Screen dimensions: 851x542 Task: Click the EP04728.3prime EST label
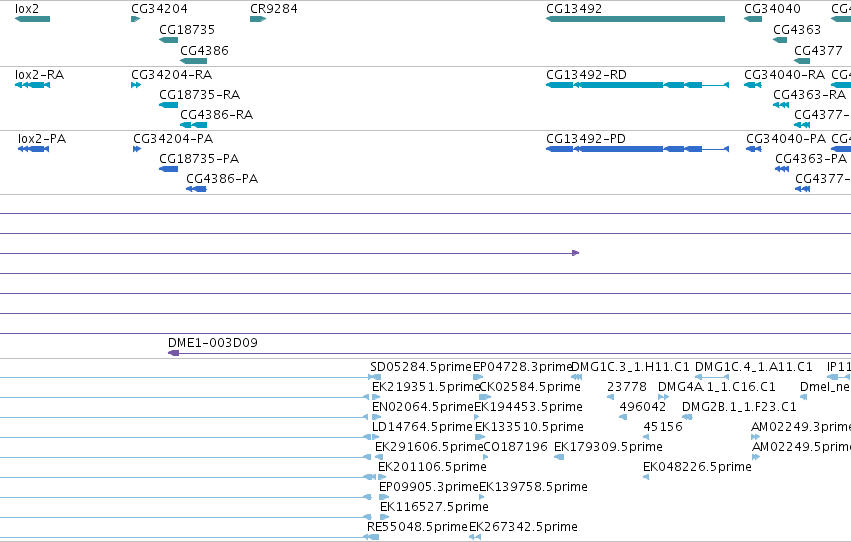pyautogui.click(x=522, y=367)
